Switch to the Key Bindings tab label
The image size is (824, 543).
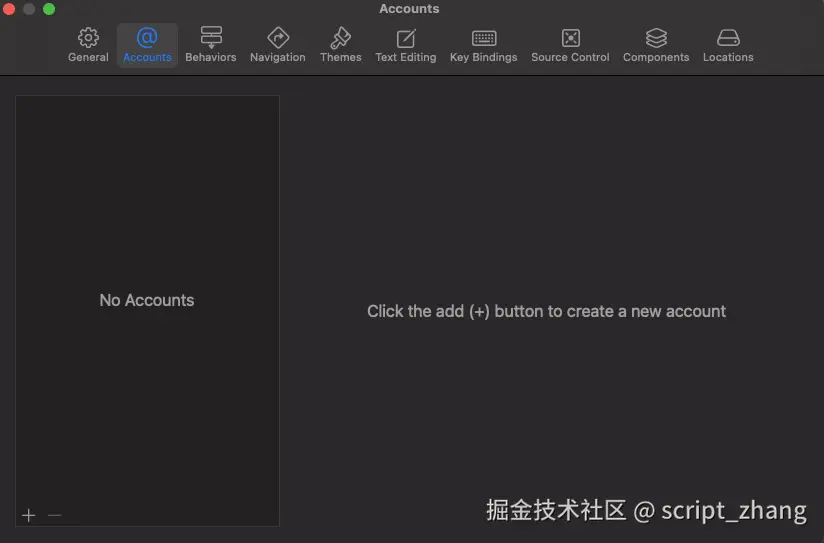(484, 58)
